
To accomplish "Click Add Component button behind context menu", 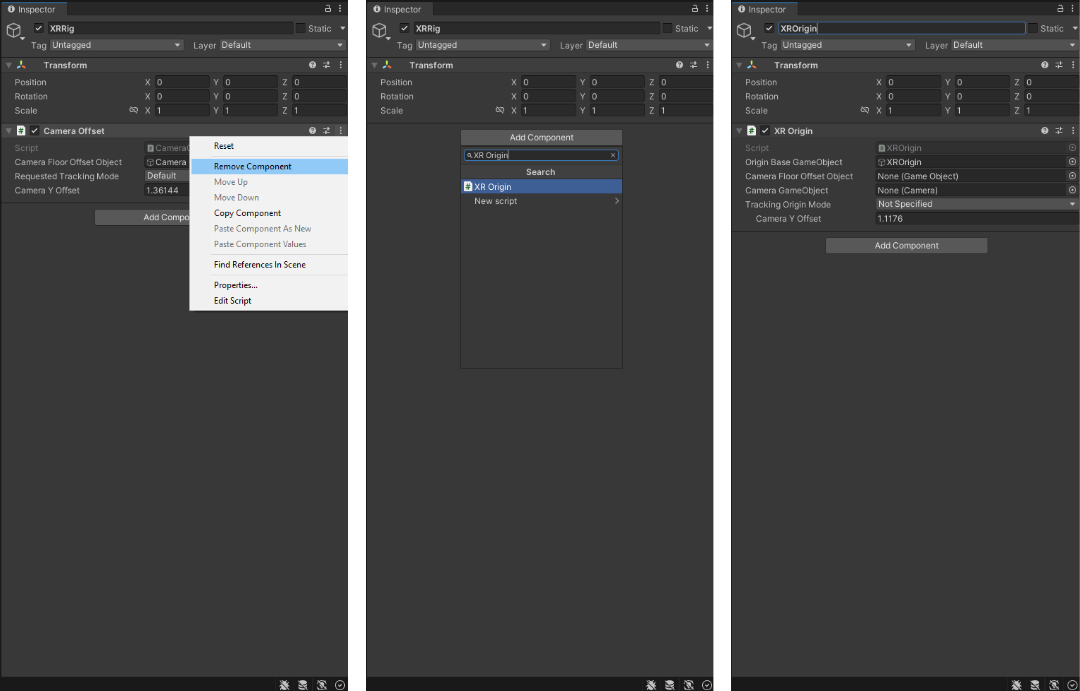I will click(x=142, y=217).
